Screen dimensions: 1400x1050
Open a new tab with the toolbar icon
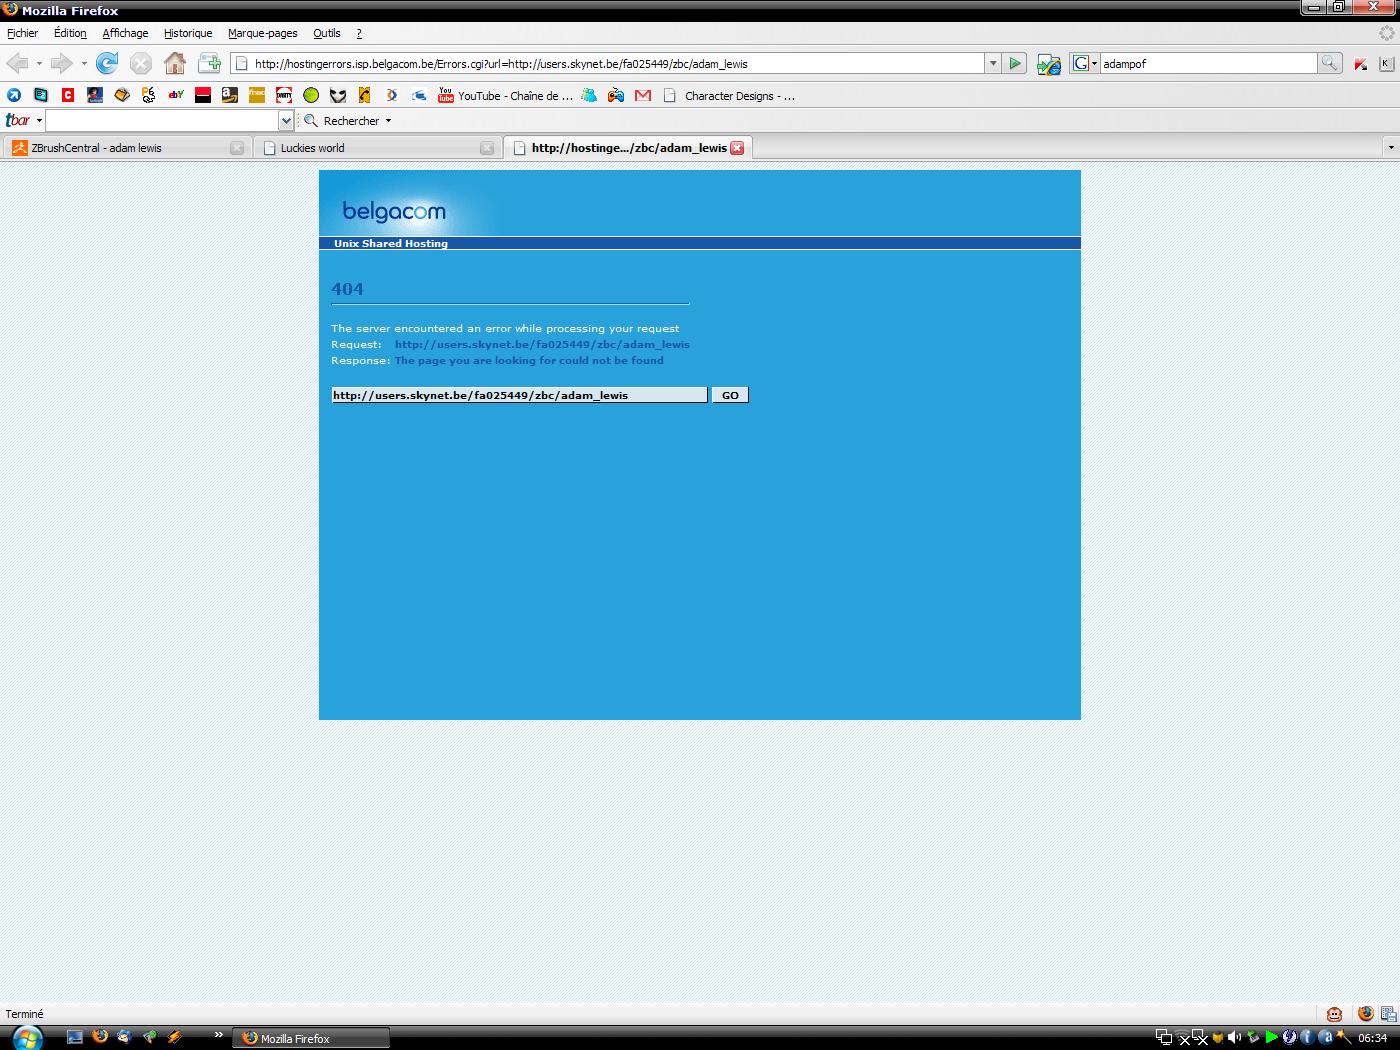pyautogui.click(x=209, y=64)
